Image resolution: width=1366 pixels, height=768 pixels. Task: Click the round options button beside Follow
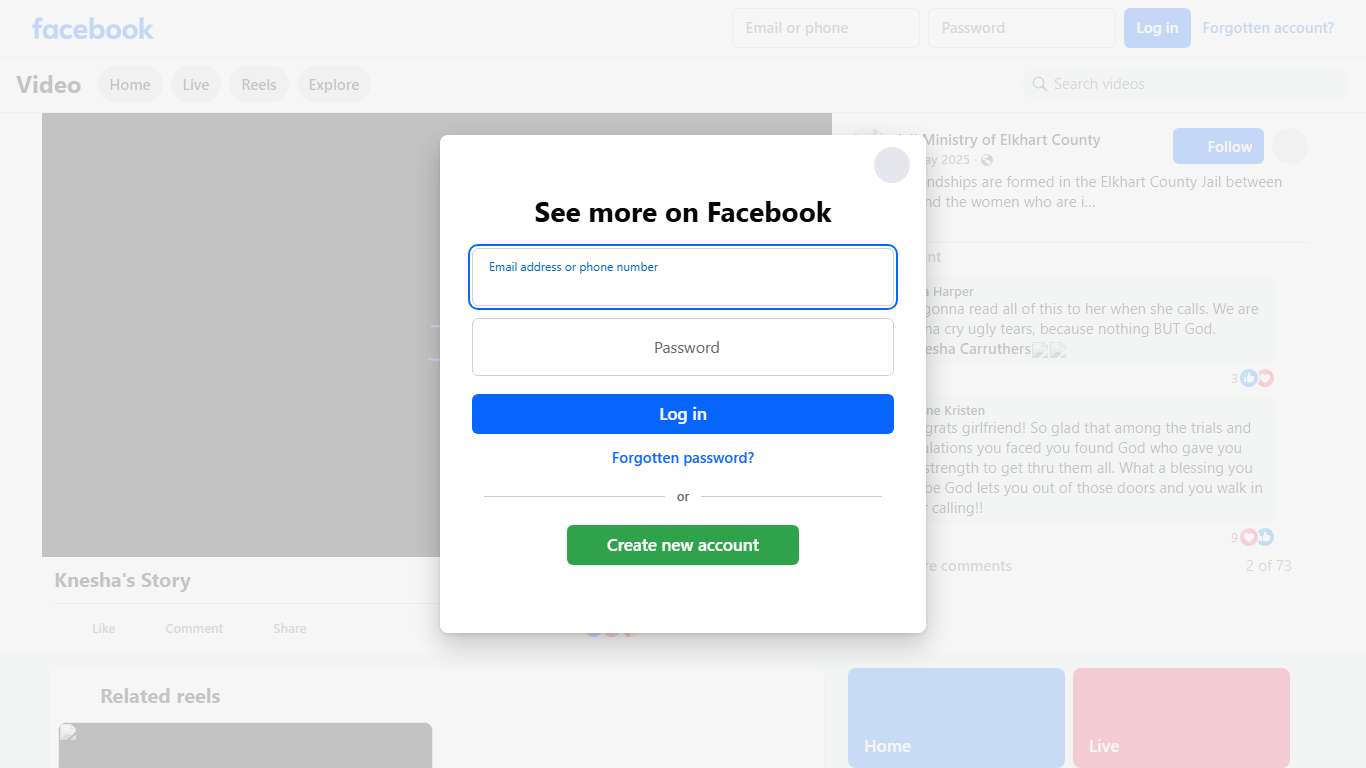[1290, 146]
